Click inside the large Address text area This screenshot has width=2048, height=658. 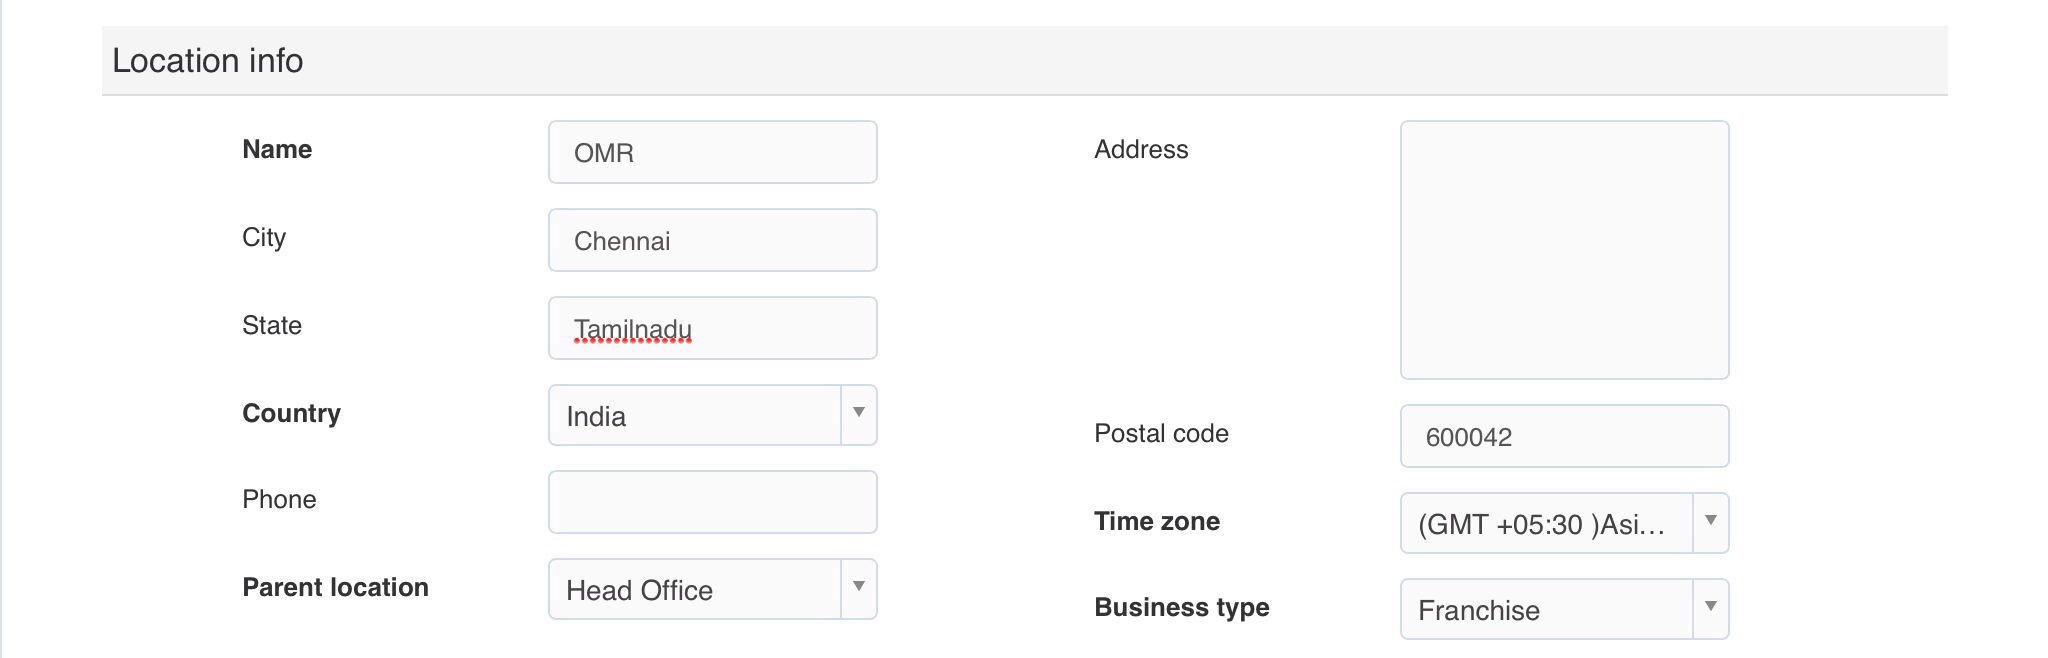(1564, 250)
